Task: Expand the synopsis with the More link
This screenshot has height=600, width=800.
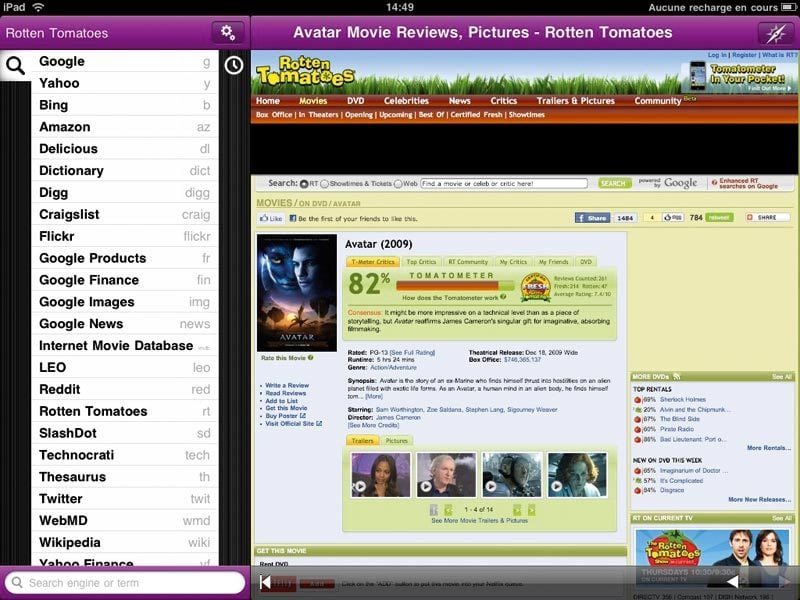Action: (x=373, y=397)
